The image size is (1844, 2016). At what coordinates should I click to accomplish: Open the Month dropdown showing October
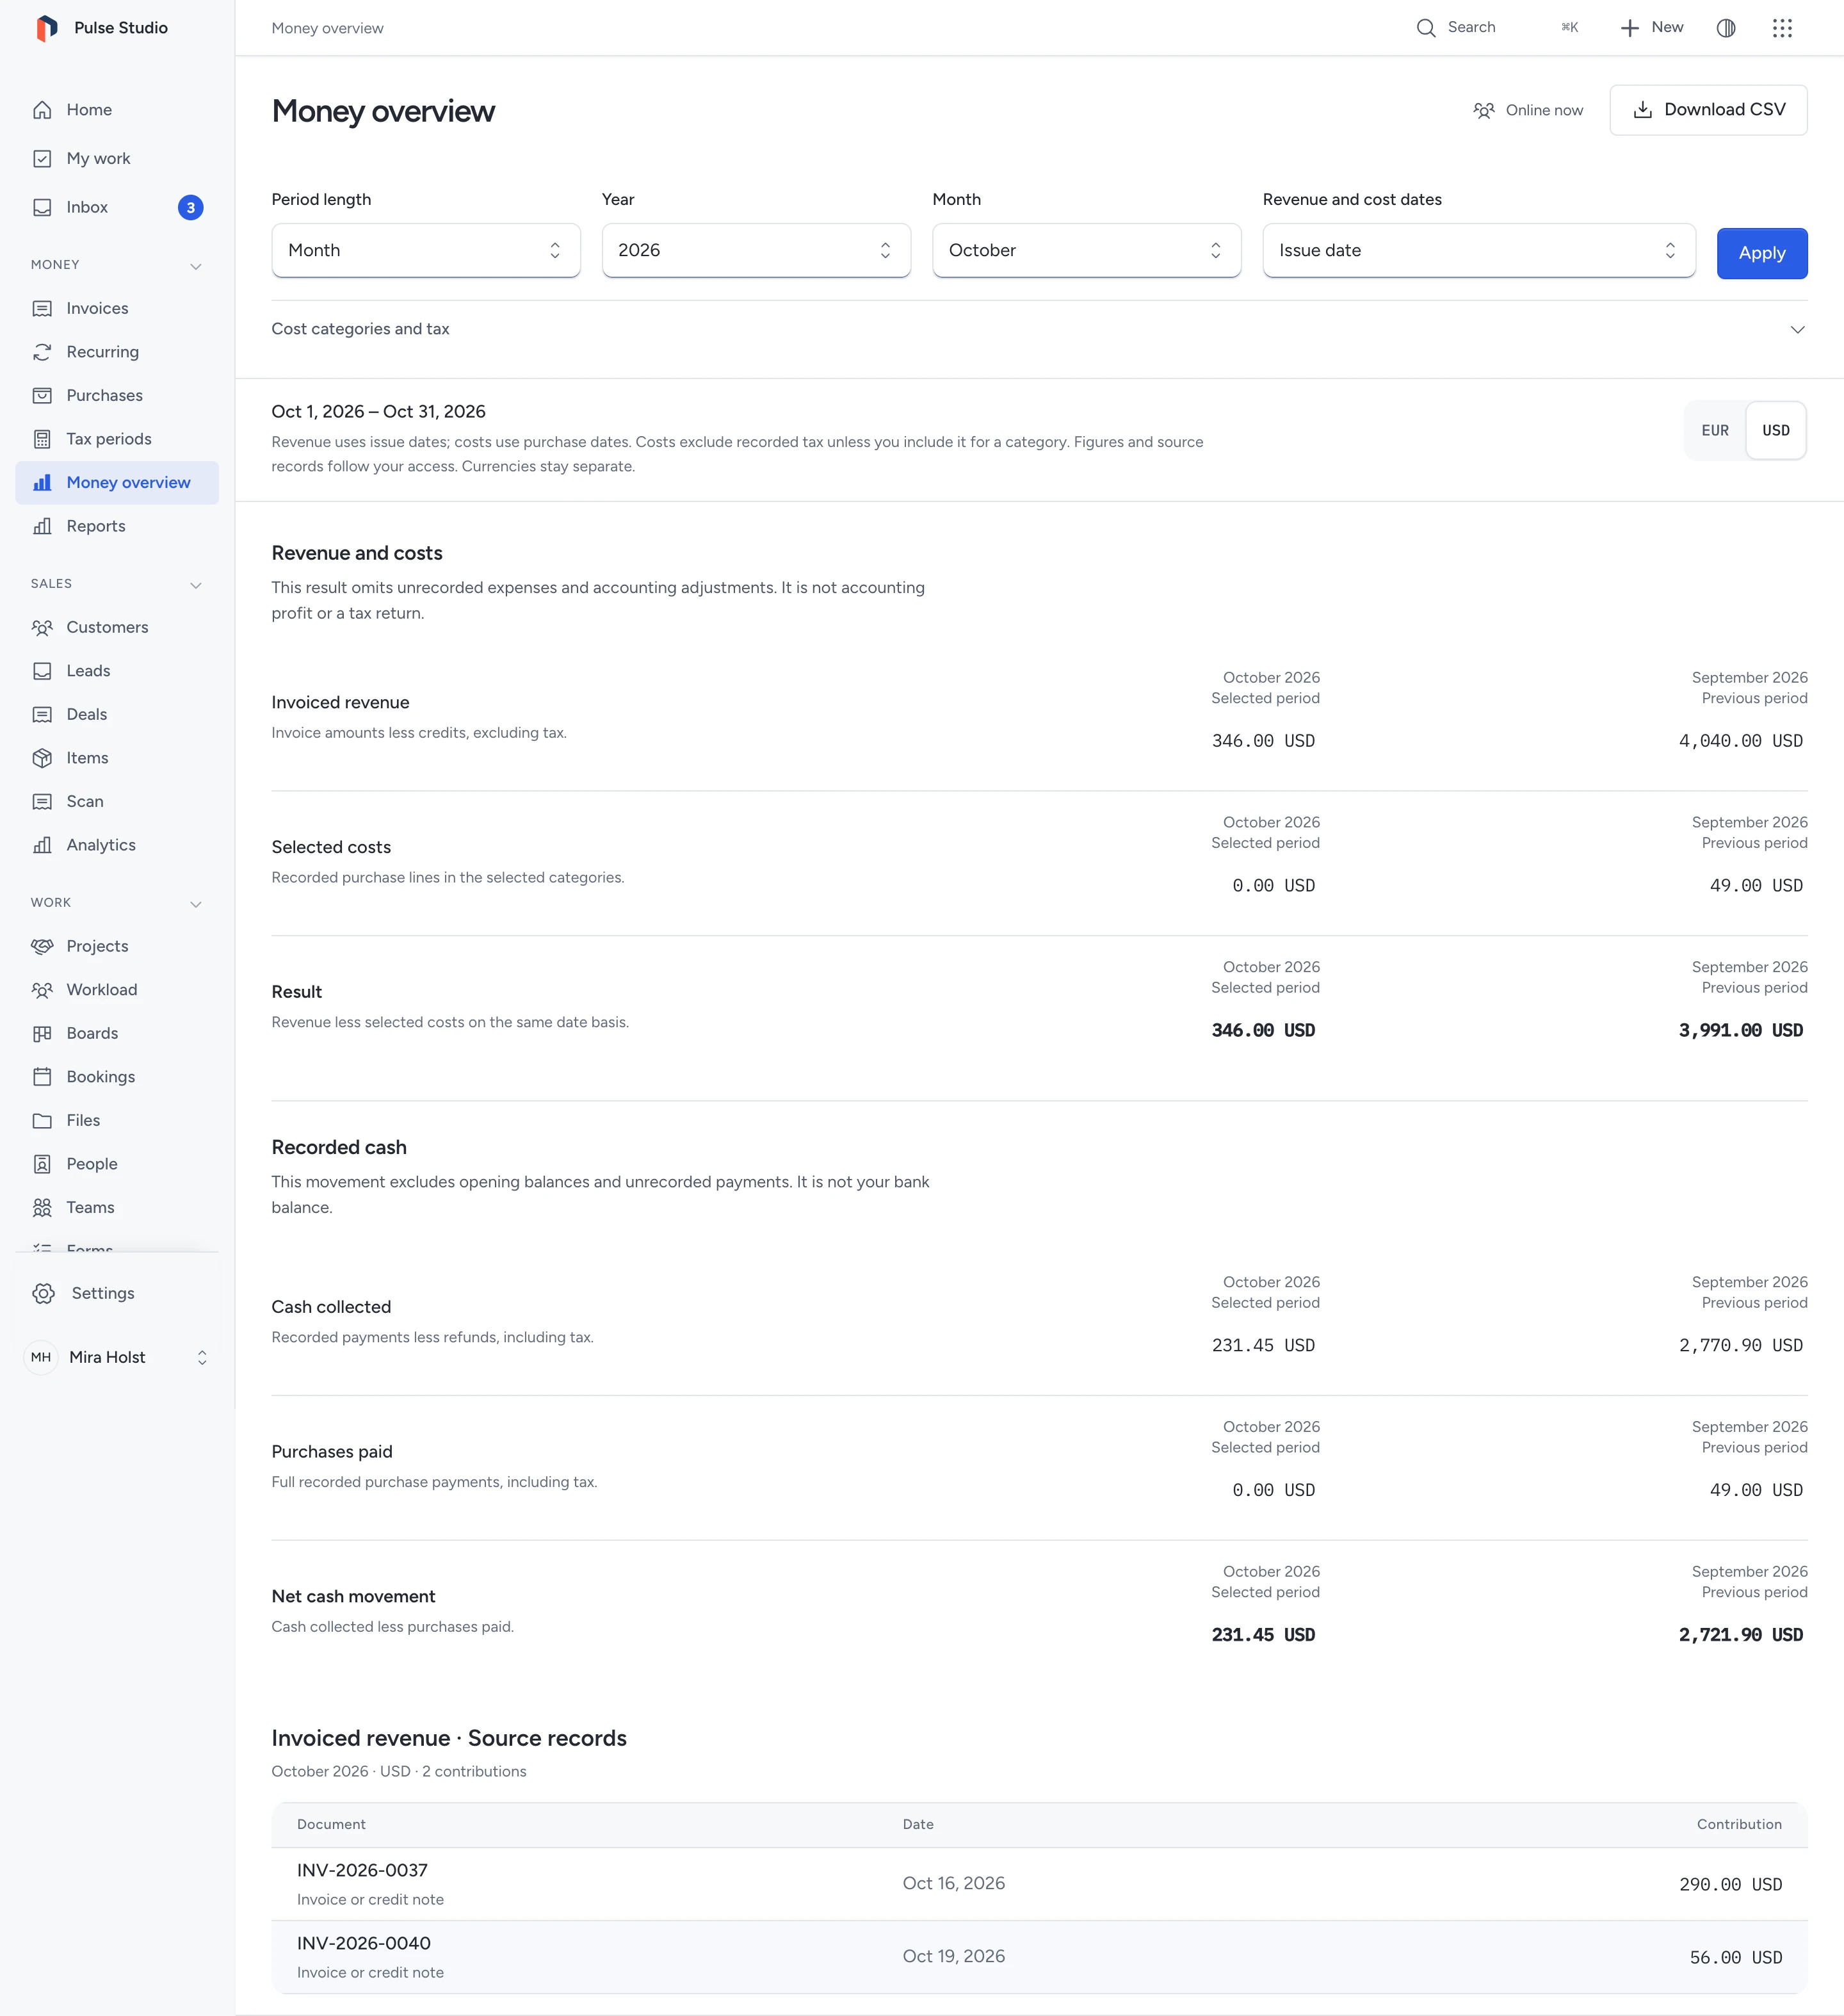pyautogui.click(x=1086, y=250)
